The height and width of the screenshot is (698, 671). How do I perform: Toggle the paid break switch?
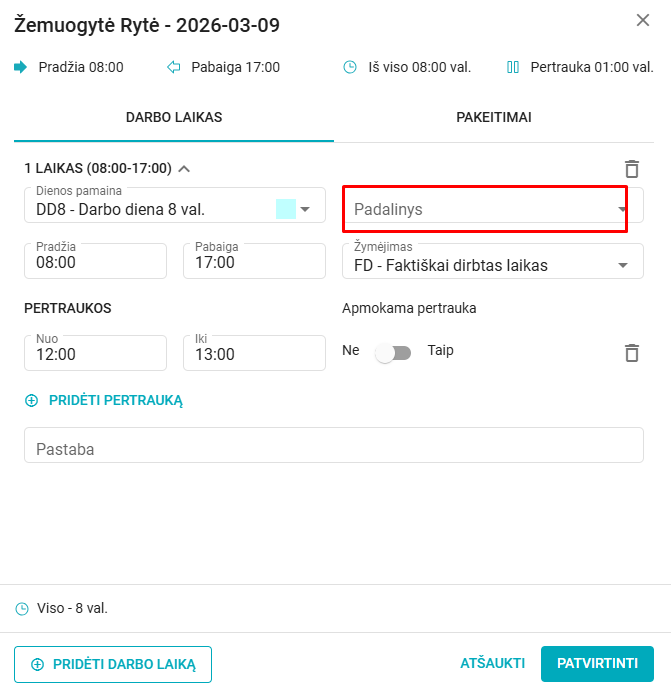(x=392, y=353)
